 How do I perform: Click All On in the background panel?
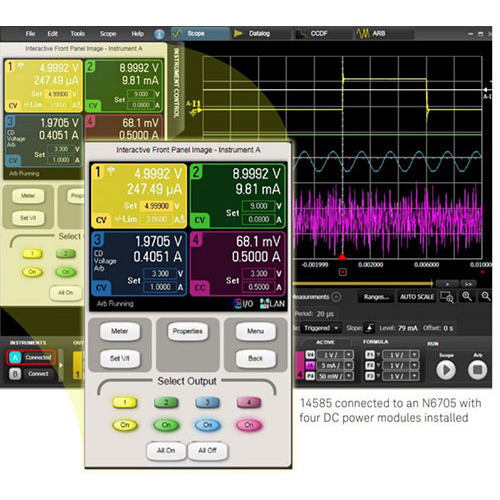(x=66, y=293)
